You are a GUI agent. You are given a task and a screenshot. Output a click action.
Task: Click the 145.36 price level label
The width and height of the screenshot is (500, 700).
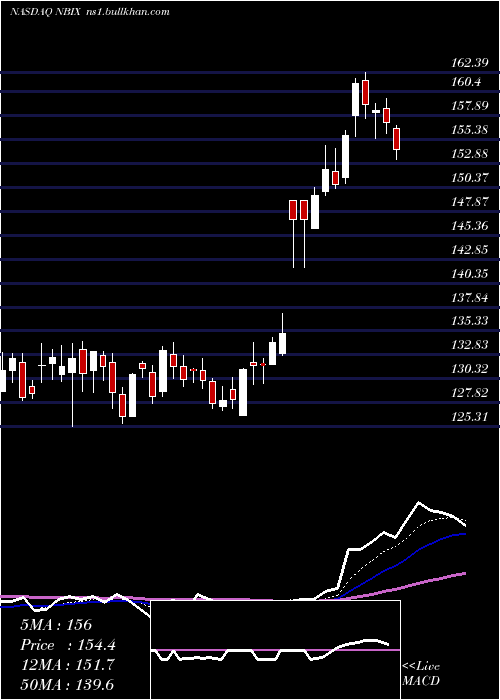470,225
